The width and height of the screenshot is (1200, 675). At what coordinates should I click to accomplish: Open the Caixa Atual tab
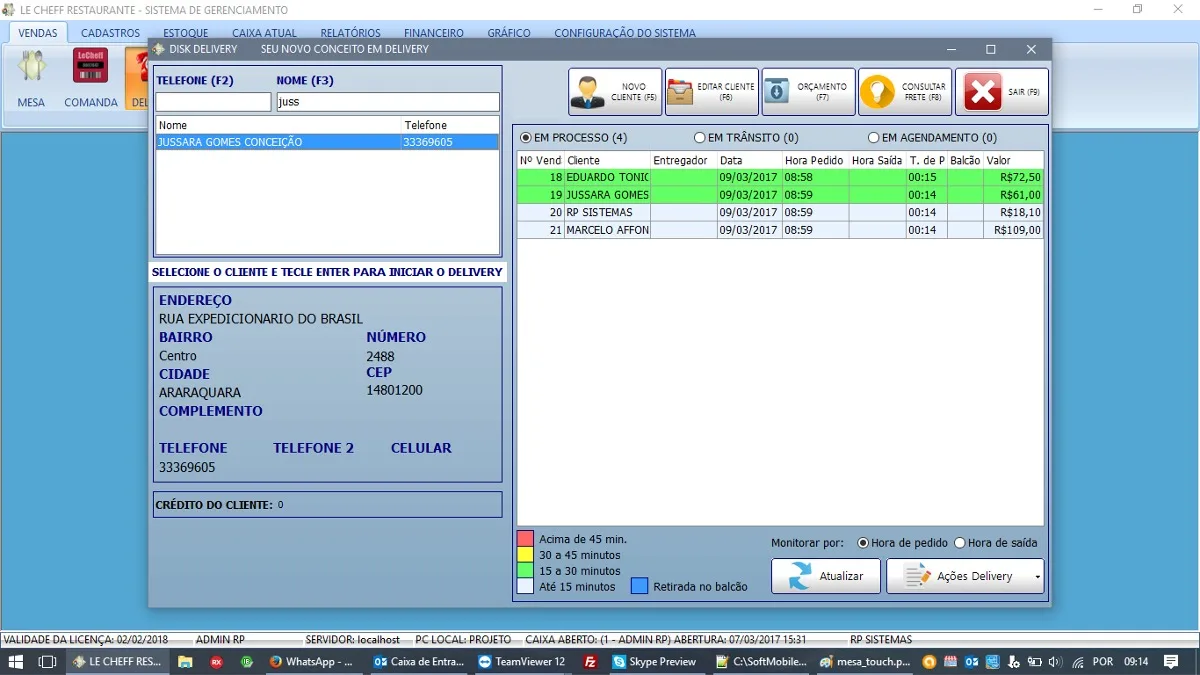click(x=264, y=33)
